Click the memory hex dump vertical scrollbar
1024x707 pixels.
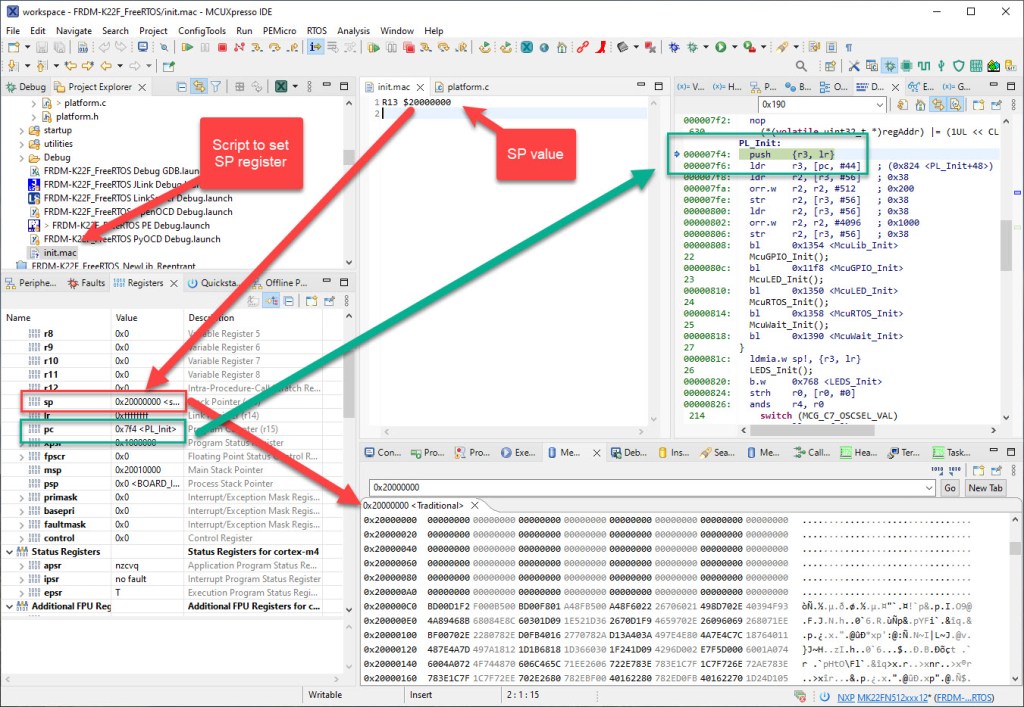(1015, 600)
